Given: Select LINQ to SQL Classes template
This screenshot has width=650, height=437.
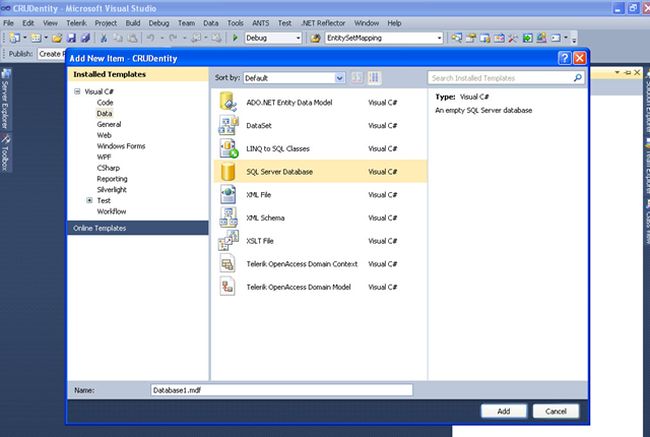Looking at the screenshot, I should tap(320, 148).
